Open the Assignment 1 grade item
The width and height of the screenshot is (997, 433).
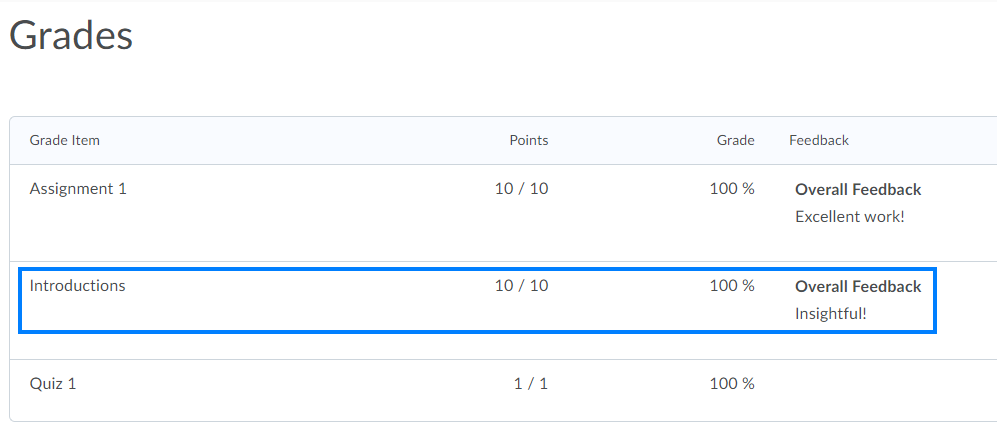pyautogui.click(x=78, y=188)
